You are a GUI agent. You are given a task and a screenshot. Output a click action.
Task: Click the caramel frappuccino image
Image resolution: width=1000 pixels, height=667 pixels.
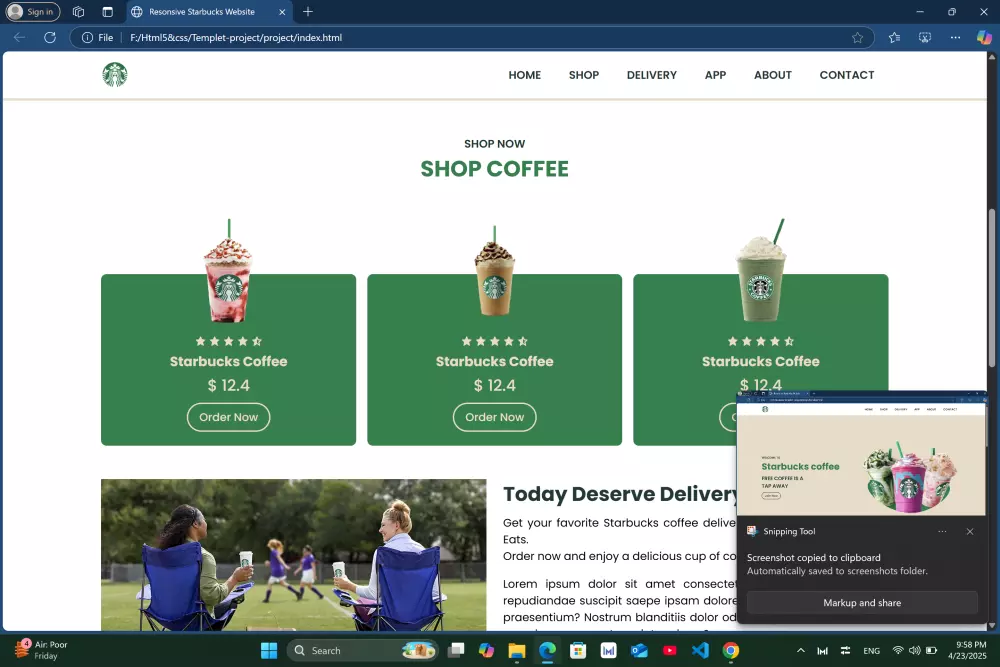click(494, 270)
